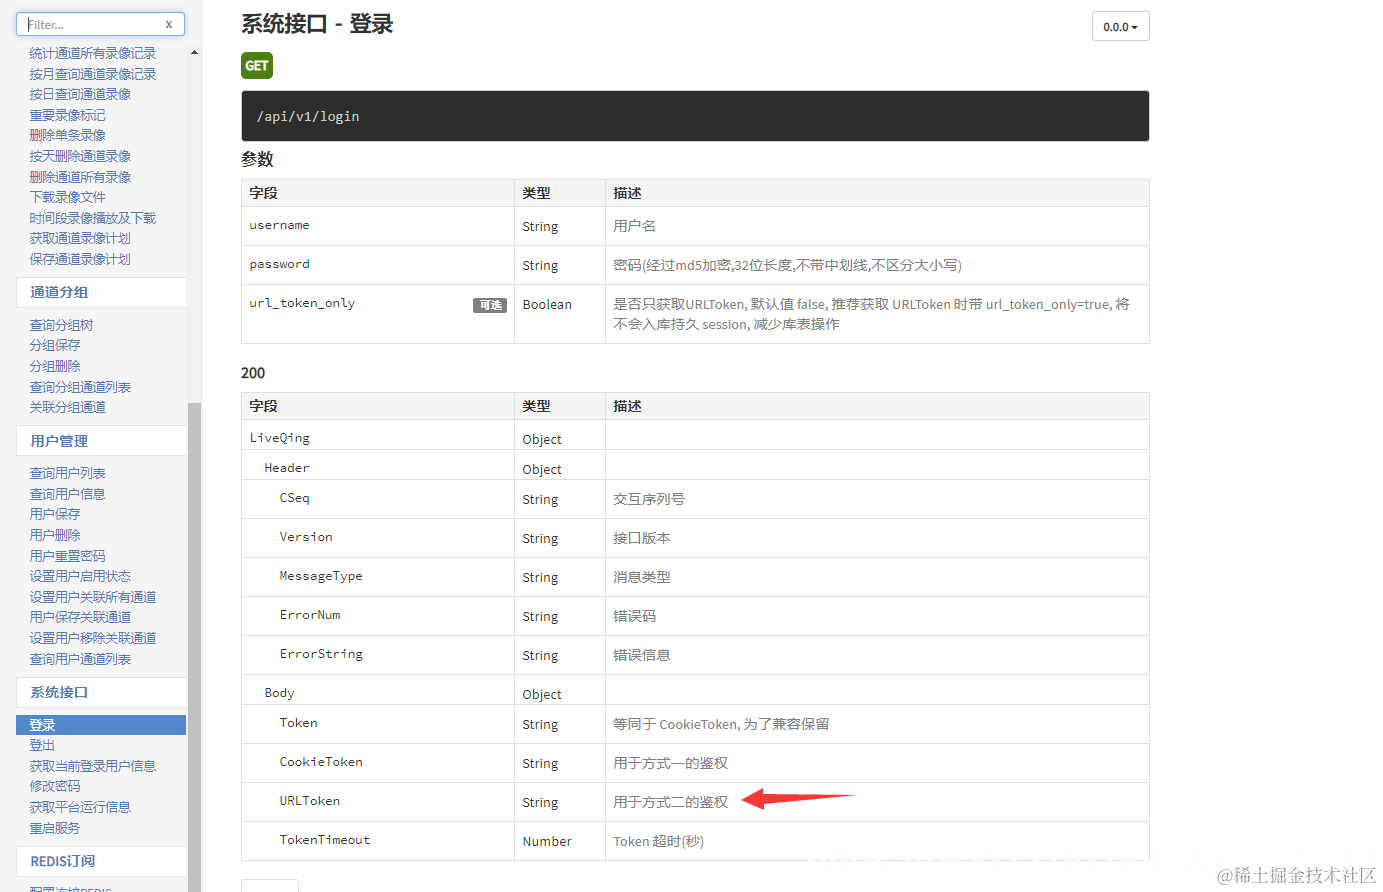This screenshot has width=1383, height=892.
Task: Open 按日查询通道录像 link
Action: (x=80, y=94)
